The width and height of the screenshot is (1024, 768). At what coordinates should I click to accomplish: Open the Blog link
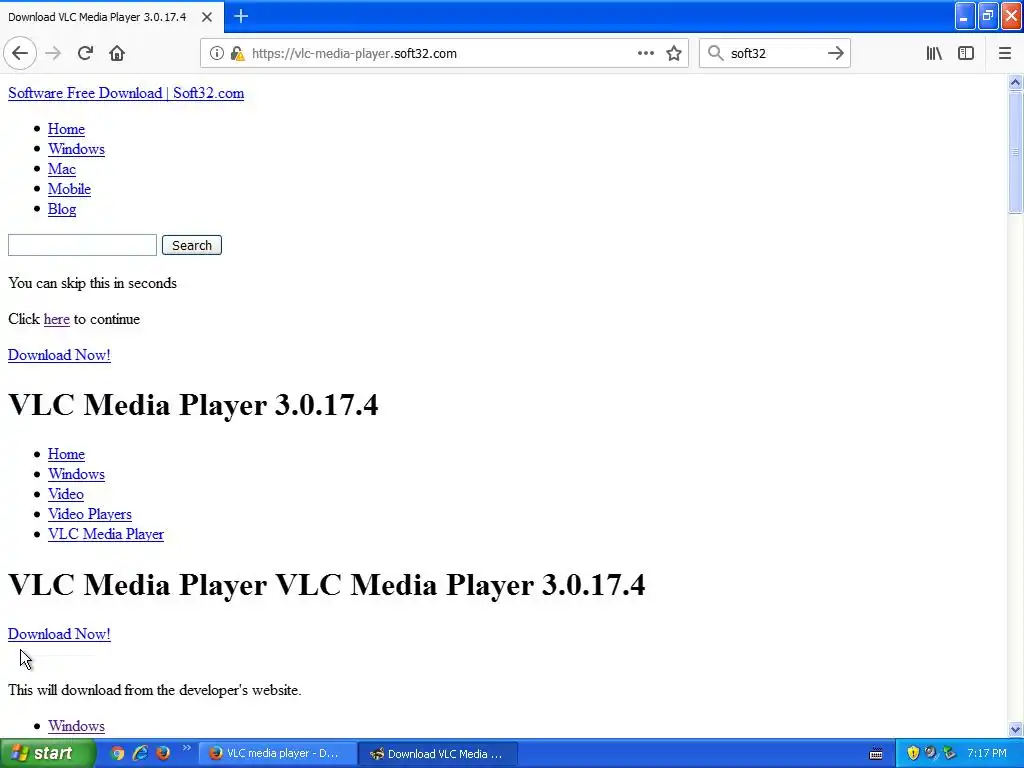[62, 209]
